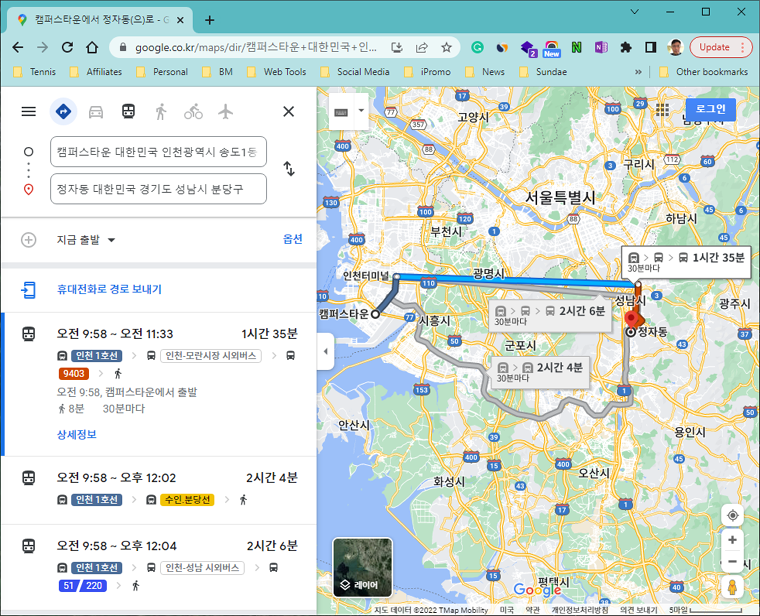760x616 pixels.
Task: Bookmark this page with star icon
Action: click(446, 47)
